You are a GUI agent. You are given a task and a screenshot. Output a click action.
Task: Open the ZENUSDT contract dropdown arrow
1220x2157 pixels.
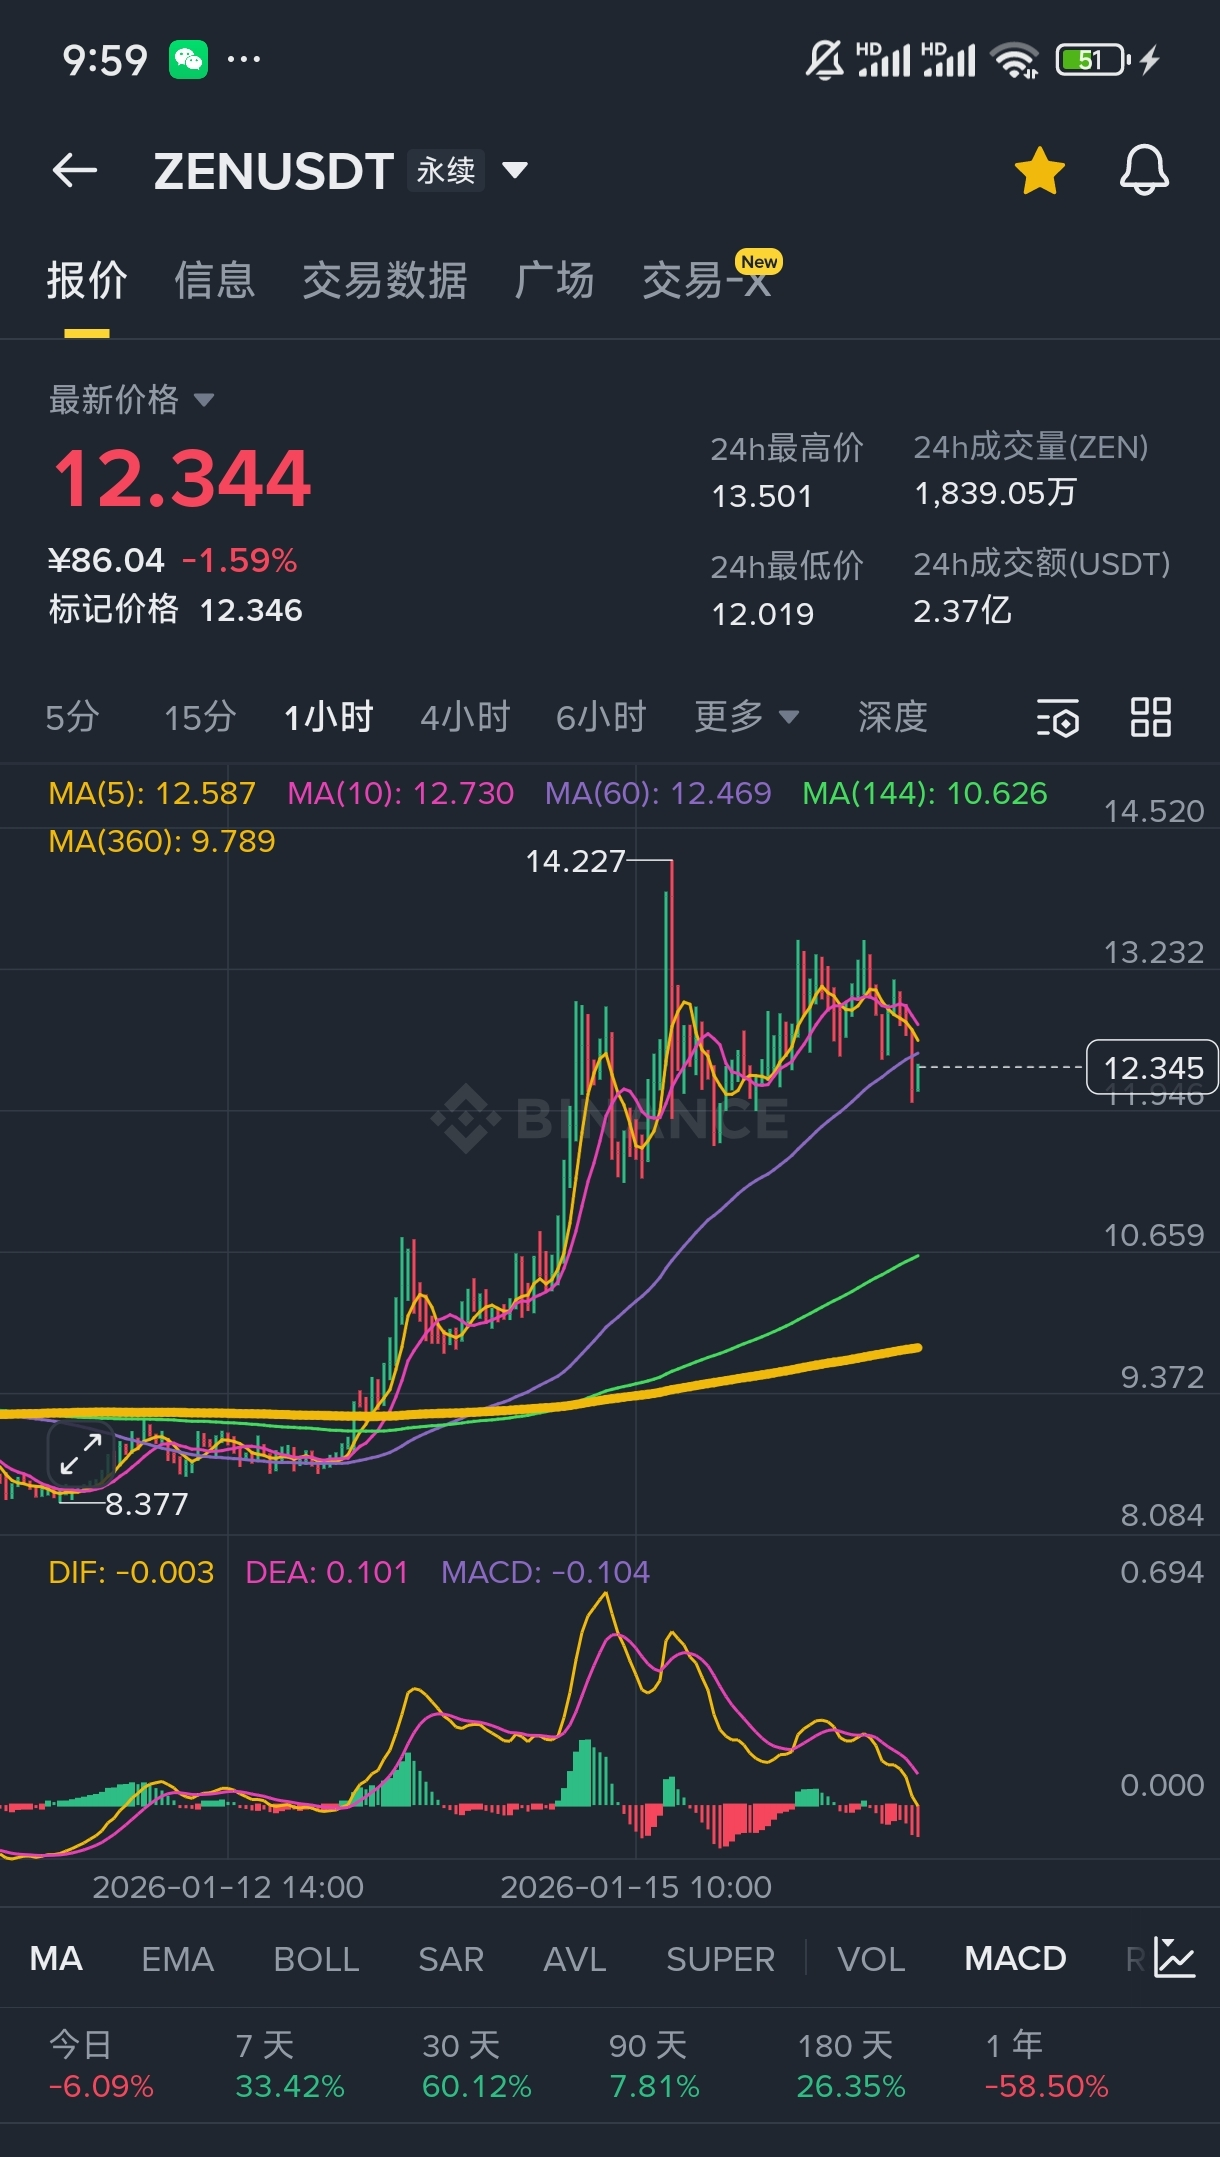click(515, 171)
